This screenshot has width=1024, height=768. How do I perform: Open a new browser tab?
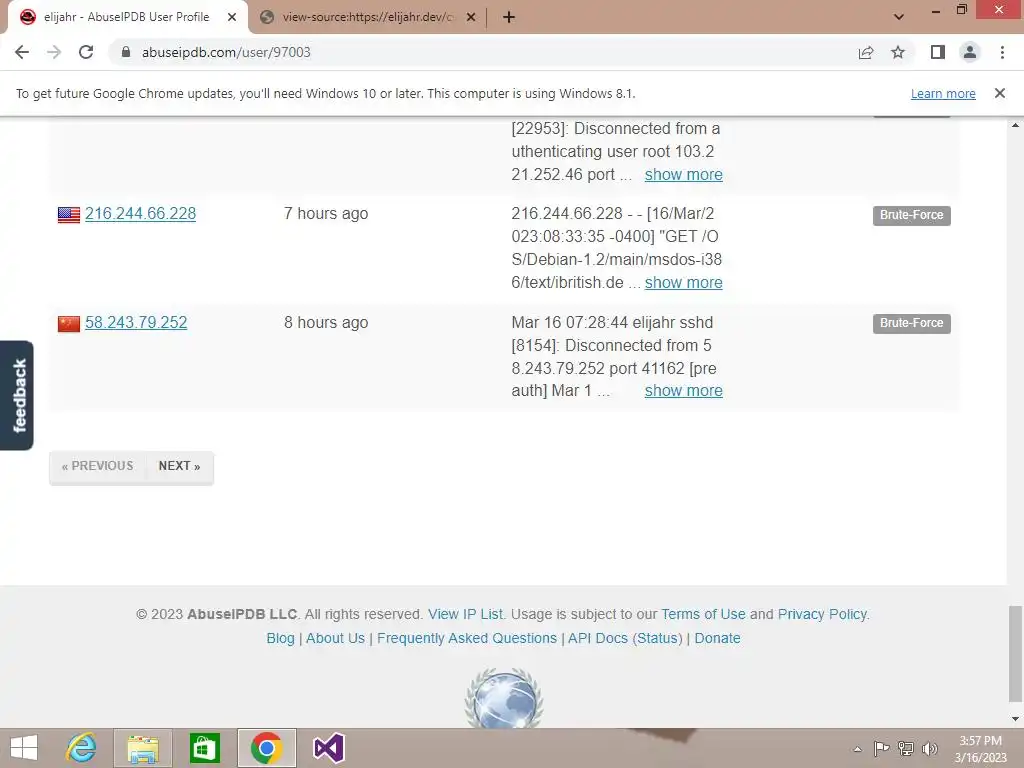pos(509,17)
